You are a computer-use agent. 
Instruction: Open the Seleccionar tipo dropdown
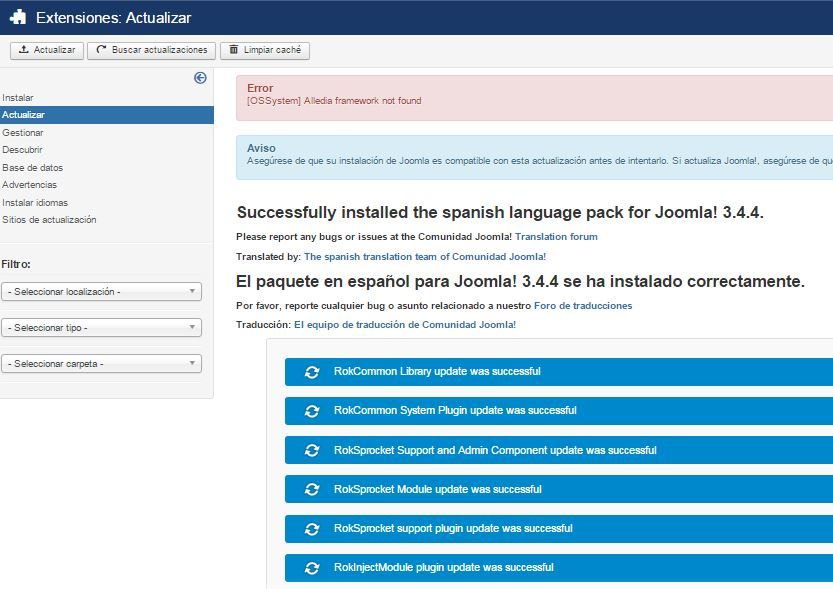(x=101, y=328)
